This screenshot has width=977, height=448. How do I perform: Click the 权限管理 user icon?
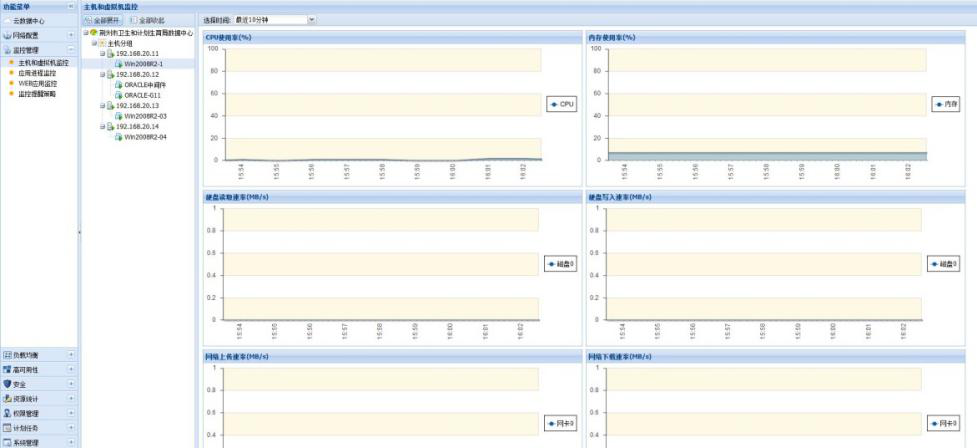coord(7,412)
